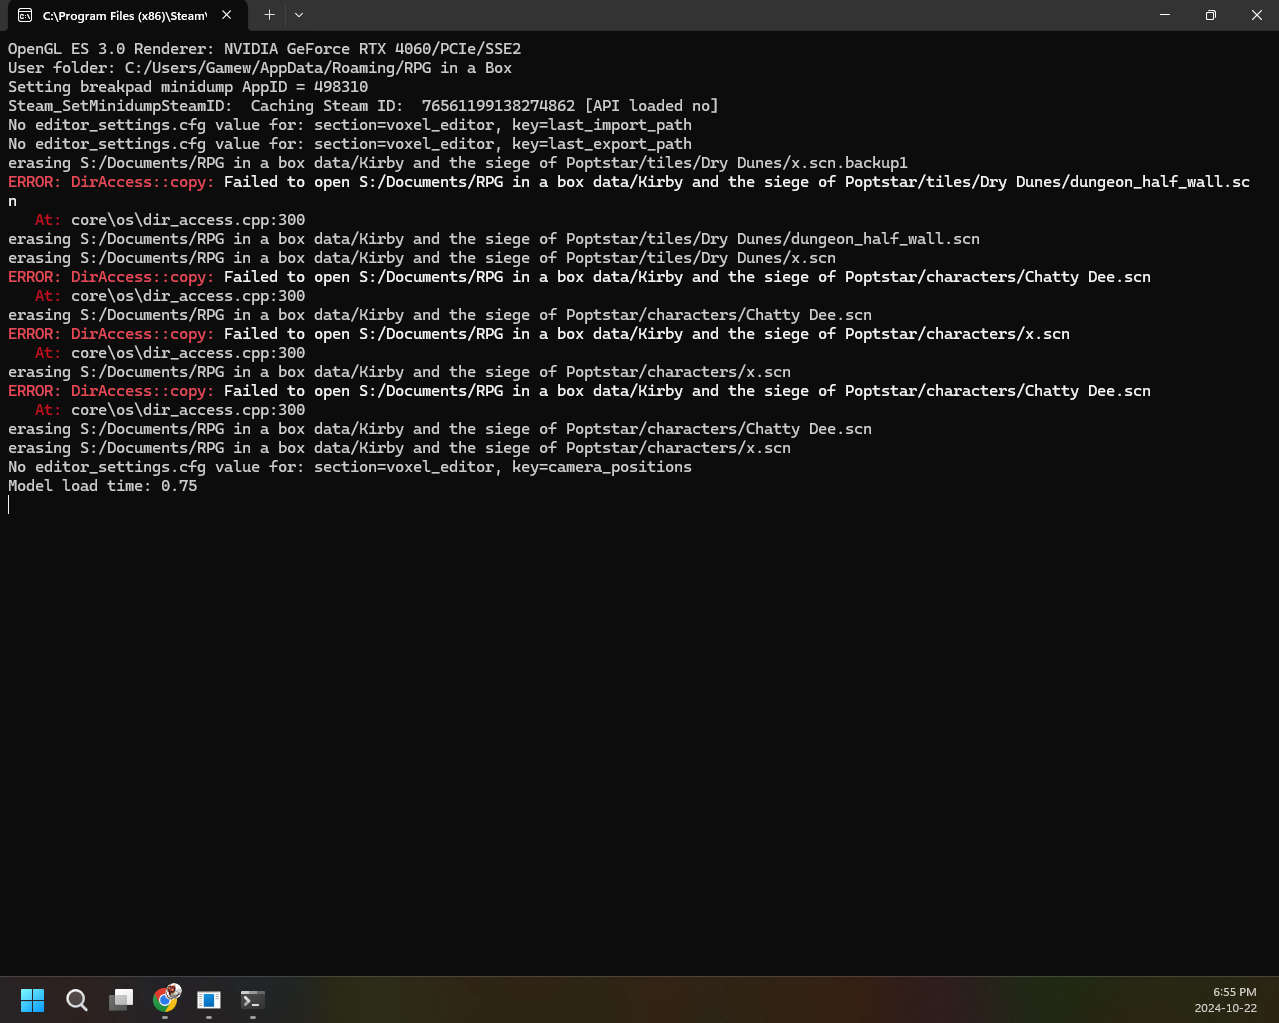
Task: Open the clock and date showing 6:55 PM
Action: [x=1225, y=1000]
